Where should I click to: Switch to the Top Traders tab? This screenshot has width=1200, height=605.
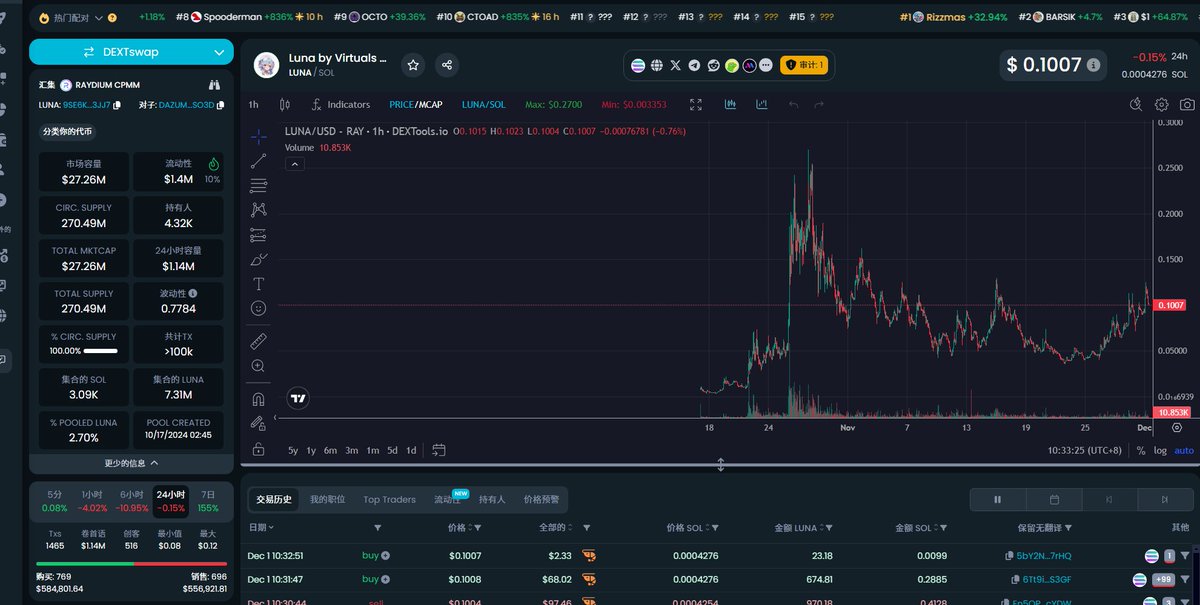tap(389, 499)
